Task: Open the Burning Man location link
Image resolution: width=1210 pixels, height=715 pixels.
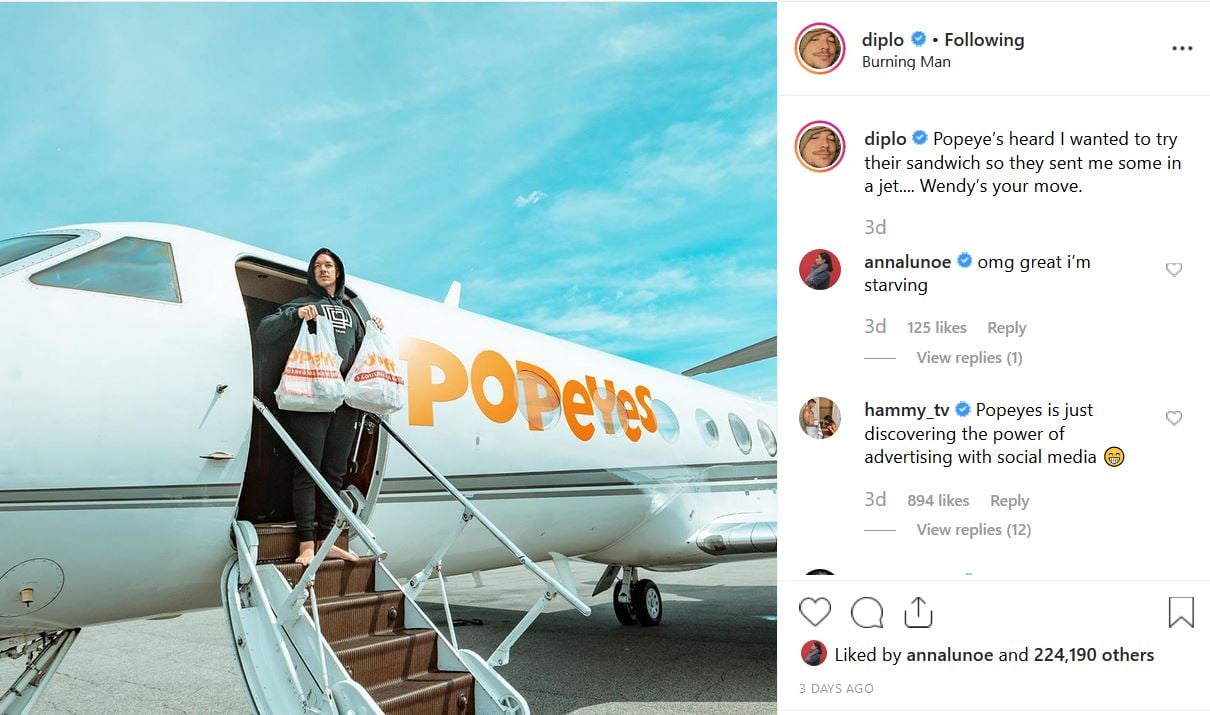Action: [906, 62]
